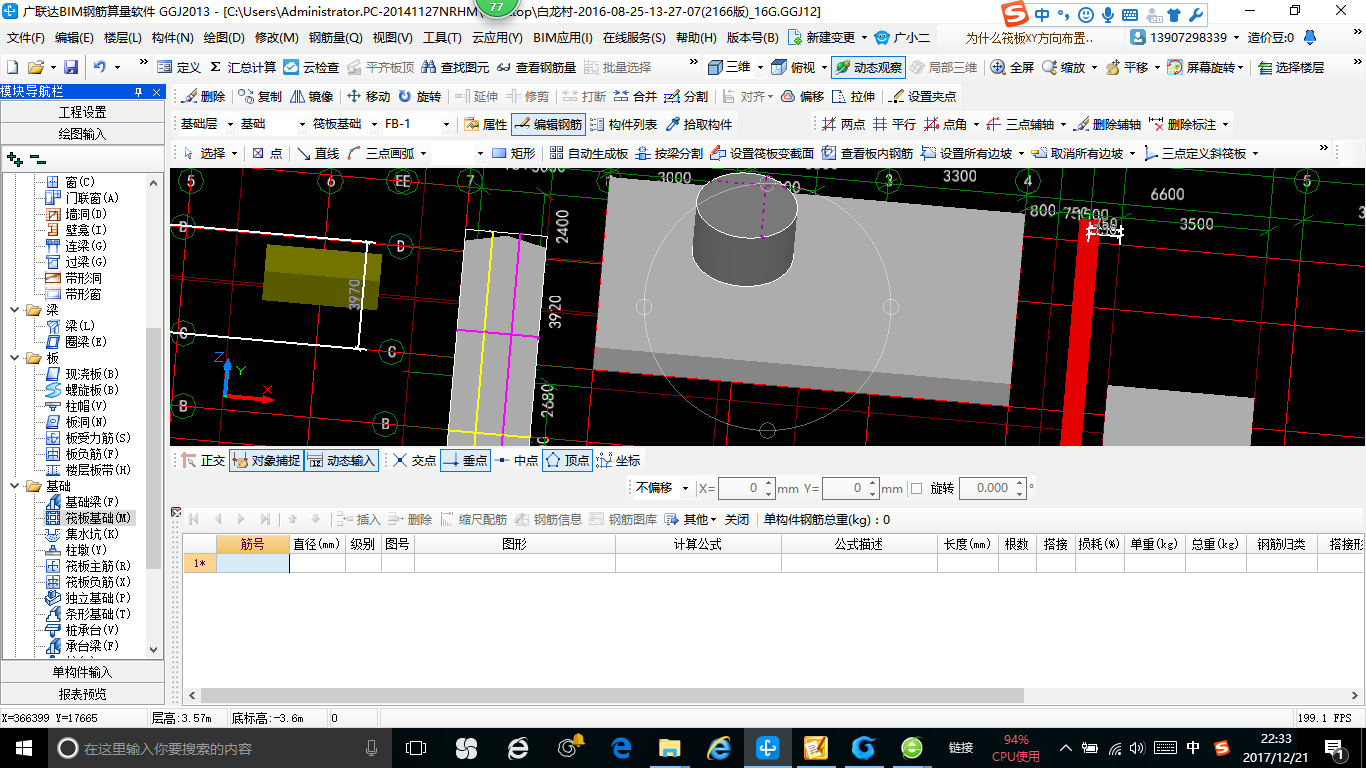
Task: Open the 构件(N) menu
Action: [172, 38]
